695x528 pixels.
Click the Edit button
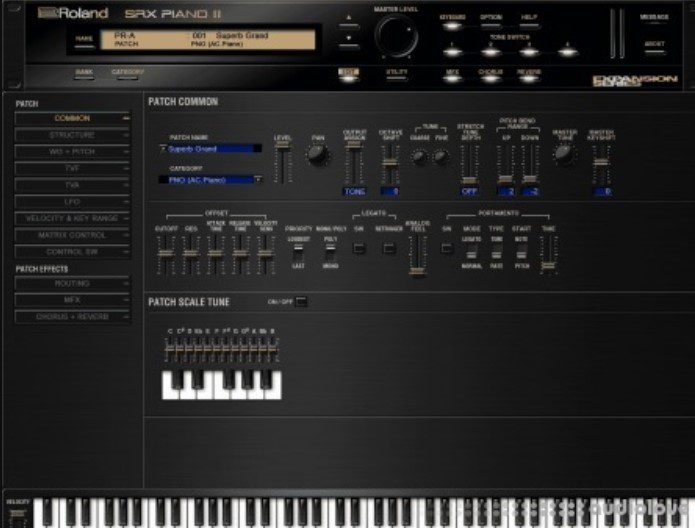point(348,74)
